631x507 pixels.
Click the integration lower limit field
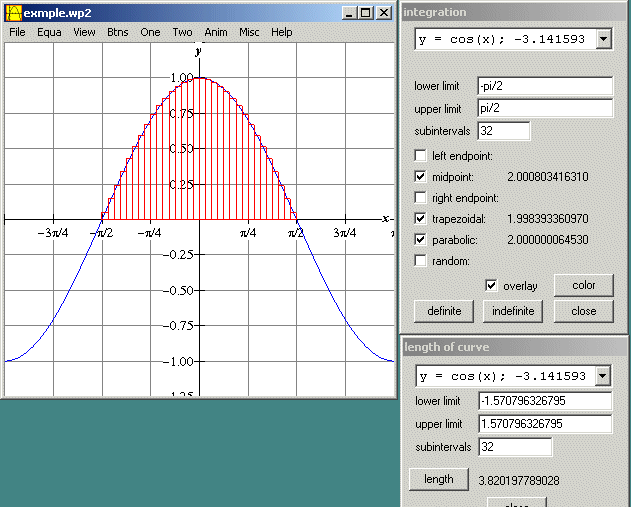click(544, 87)
